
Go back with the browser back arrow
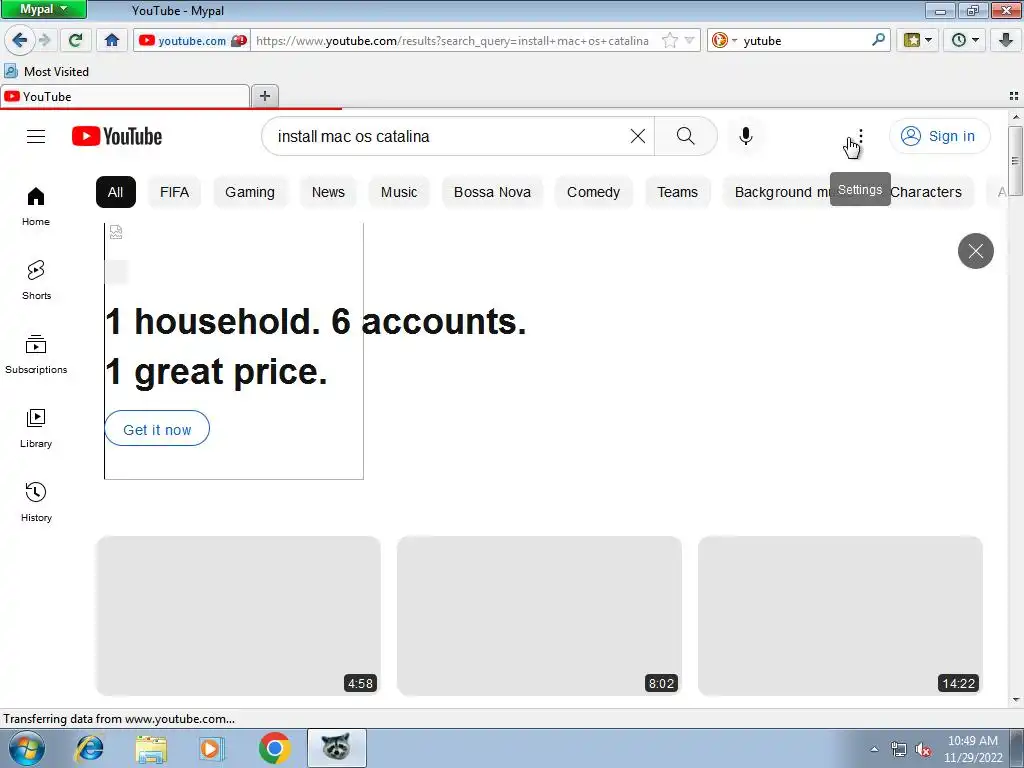tap(19, 40)
